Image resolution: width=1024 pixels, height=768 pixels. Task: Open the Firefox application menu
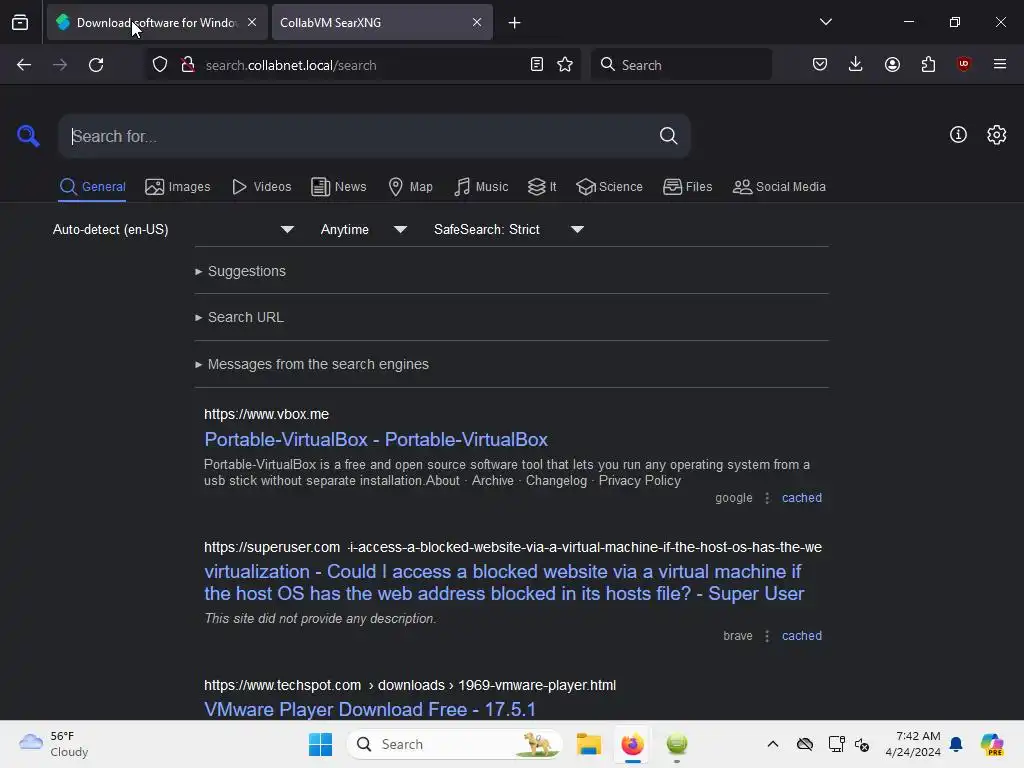pos(1000,64)
